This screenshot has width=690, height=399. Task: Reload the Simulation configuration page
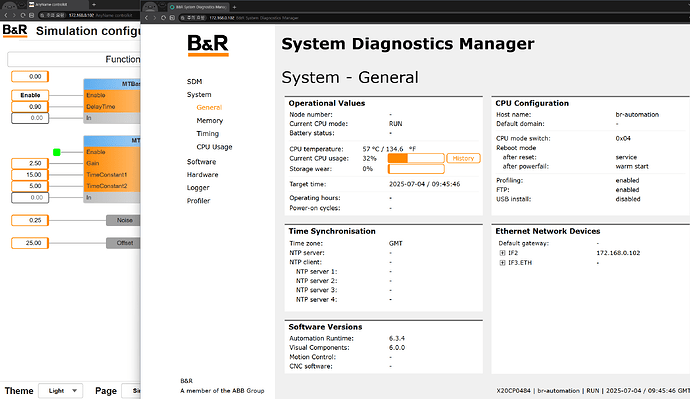coord(23,15)
